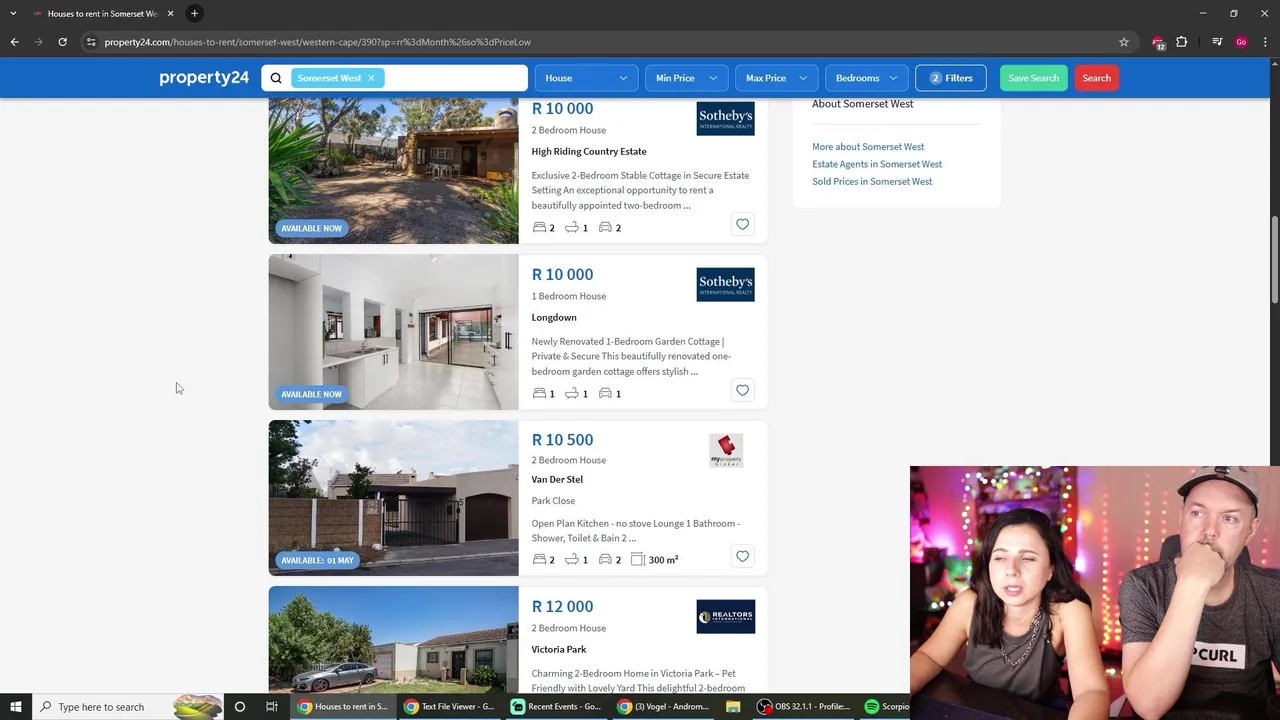Image resolution: width=1280 pixels, height=720 pixels.
Task: Favourite the Longdown listing with heart
Action: click(x=742, y=390)
